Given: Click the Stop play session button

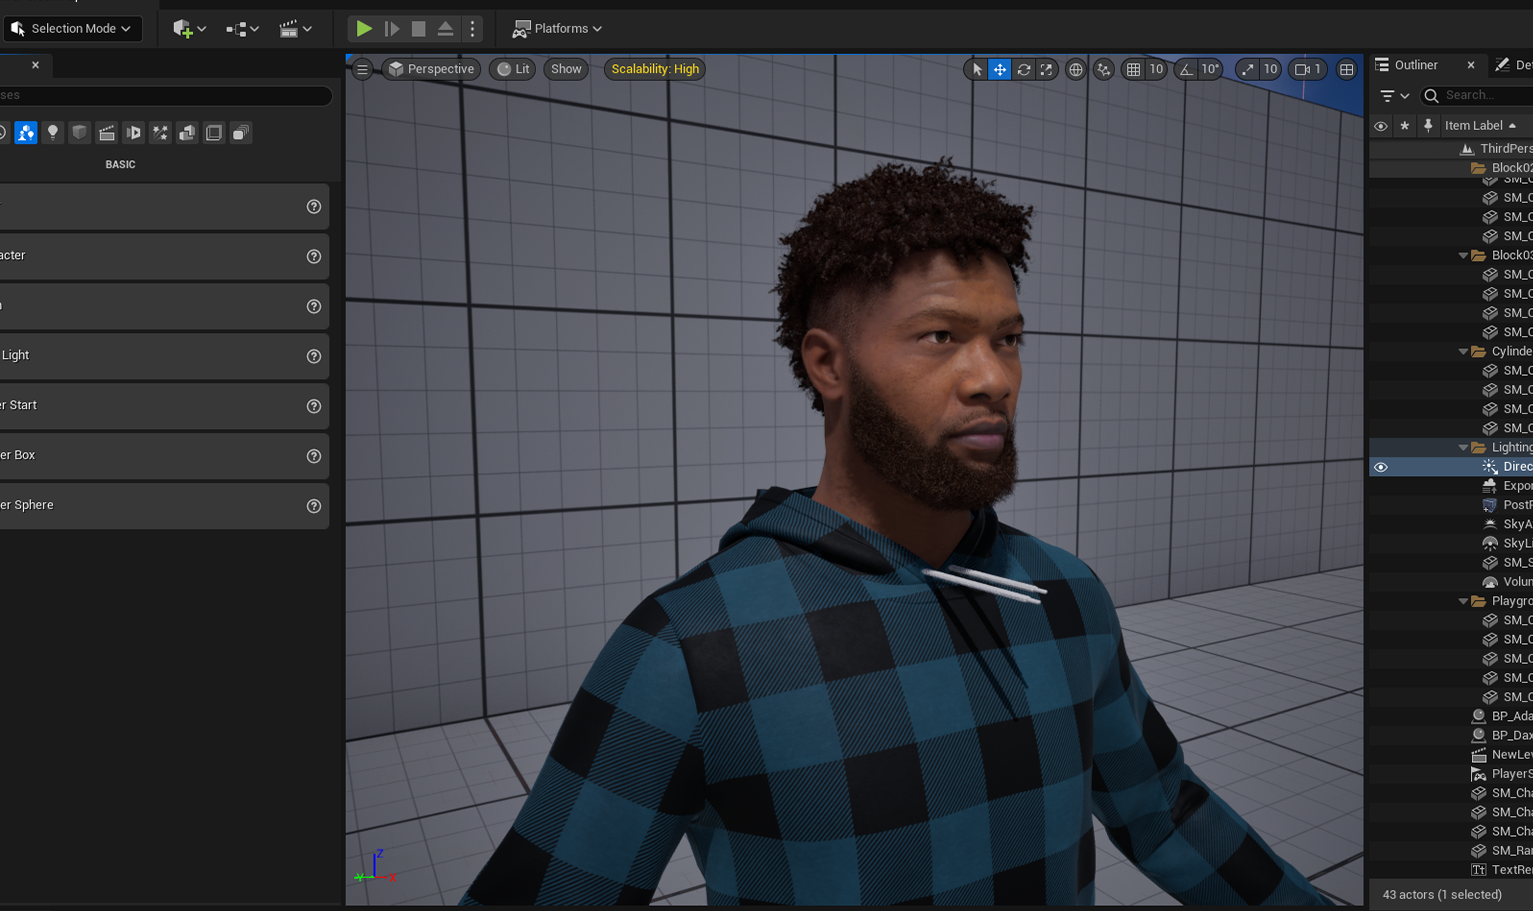Looking at the screenshot, I should pyautogui.click(x=419, y=29).
